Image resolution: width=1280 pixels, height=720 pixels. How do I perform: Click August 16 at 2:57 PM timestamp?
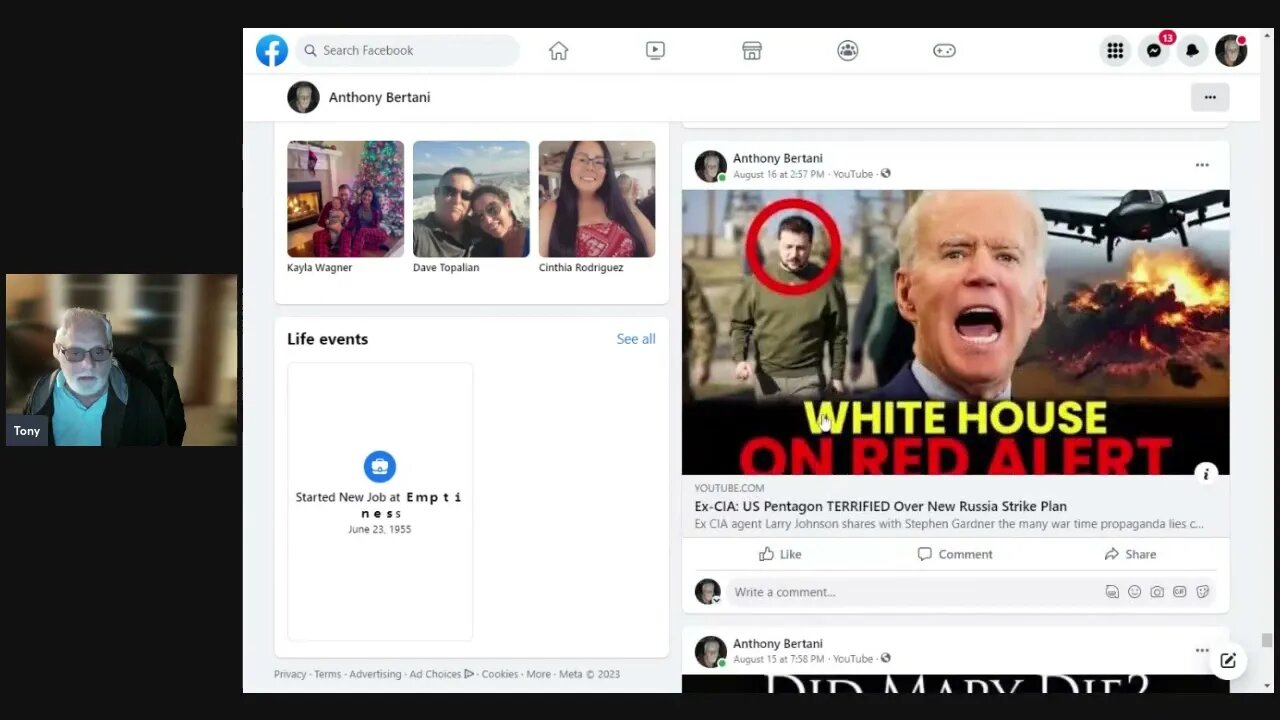coord(779,174)
